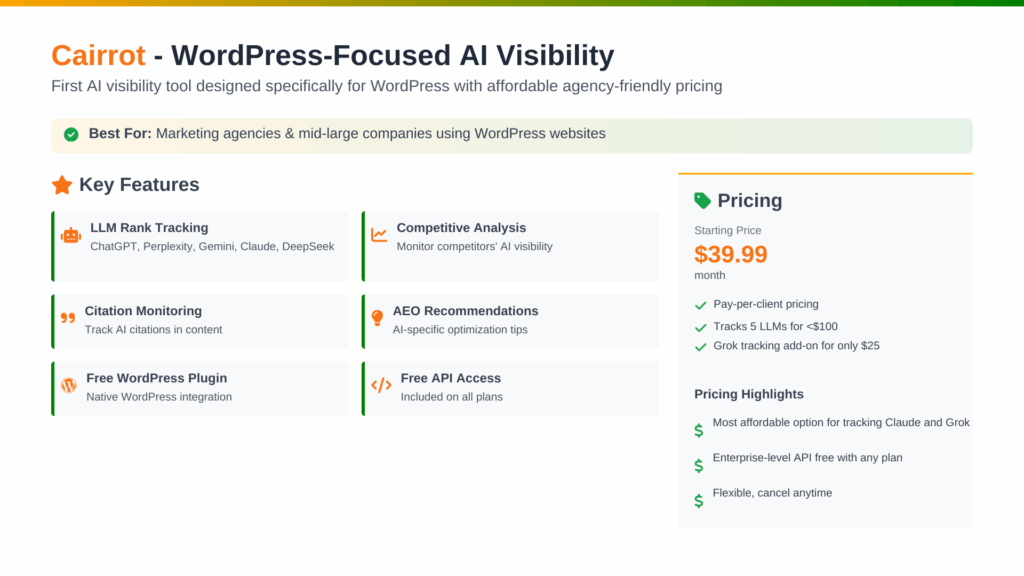This screenshot has height=576, width=1024.
Task: Click the Free WordPress Plugin feature title
Action: click(156, 378)
